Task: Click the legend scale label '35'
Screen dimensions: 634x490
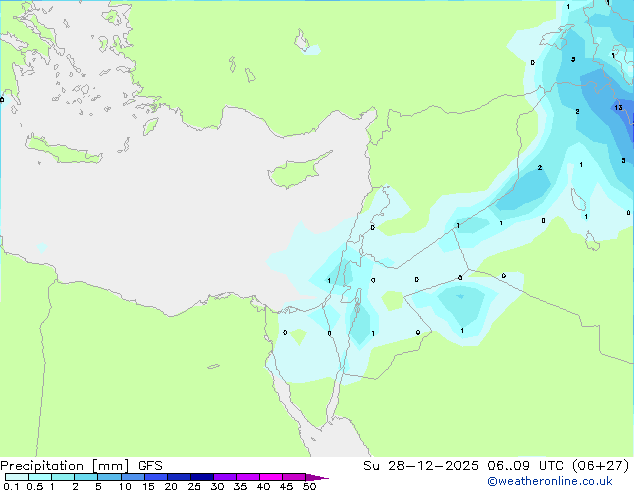Action: (x=240, y=486)
